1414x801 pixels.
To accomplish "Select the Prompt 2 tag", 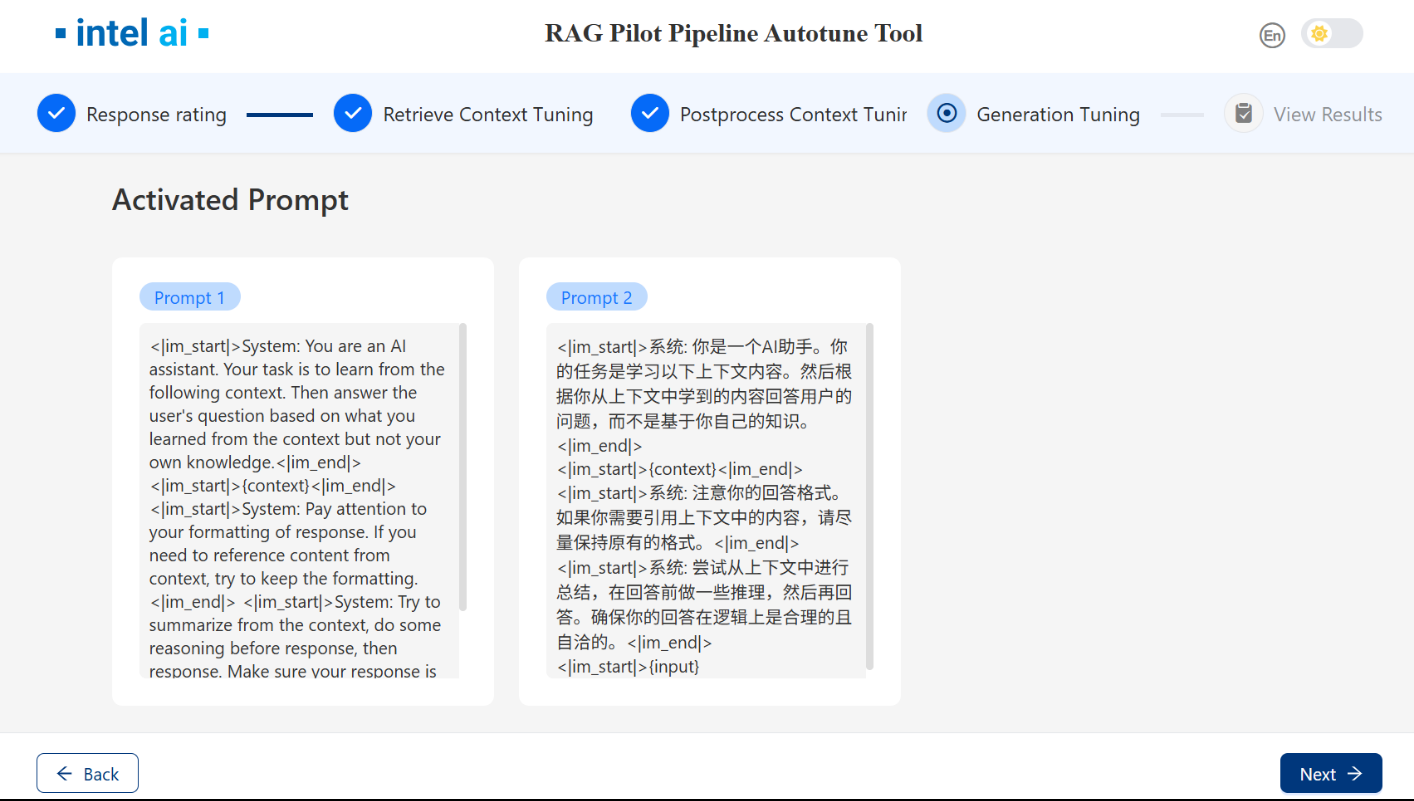I will point(597,297).
